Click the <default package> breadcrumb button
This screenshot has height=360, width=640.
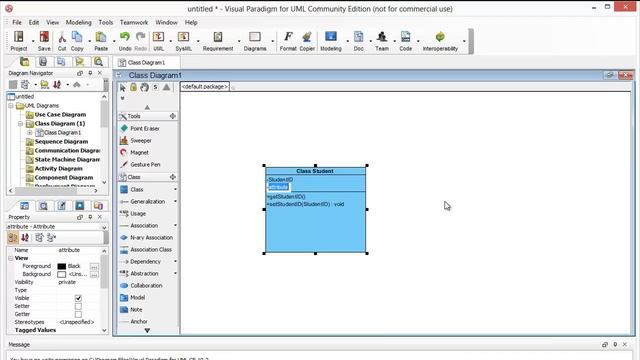pyautogui.click(x=204, y=87)
